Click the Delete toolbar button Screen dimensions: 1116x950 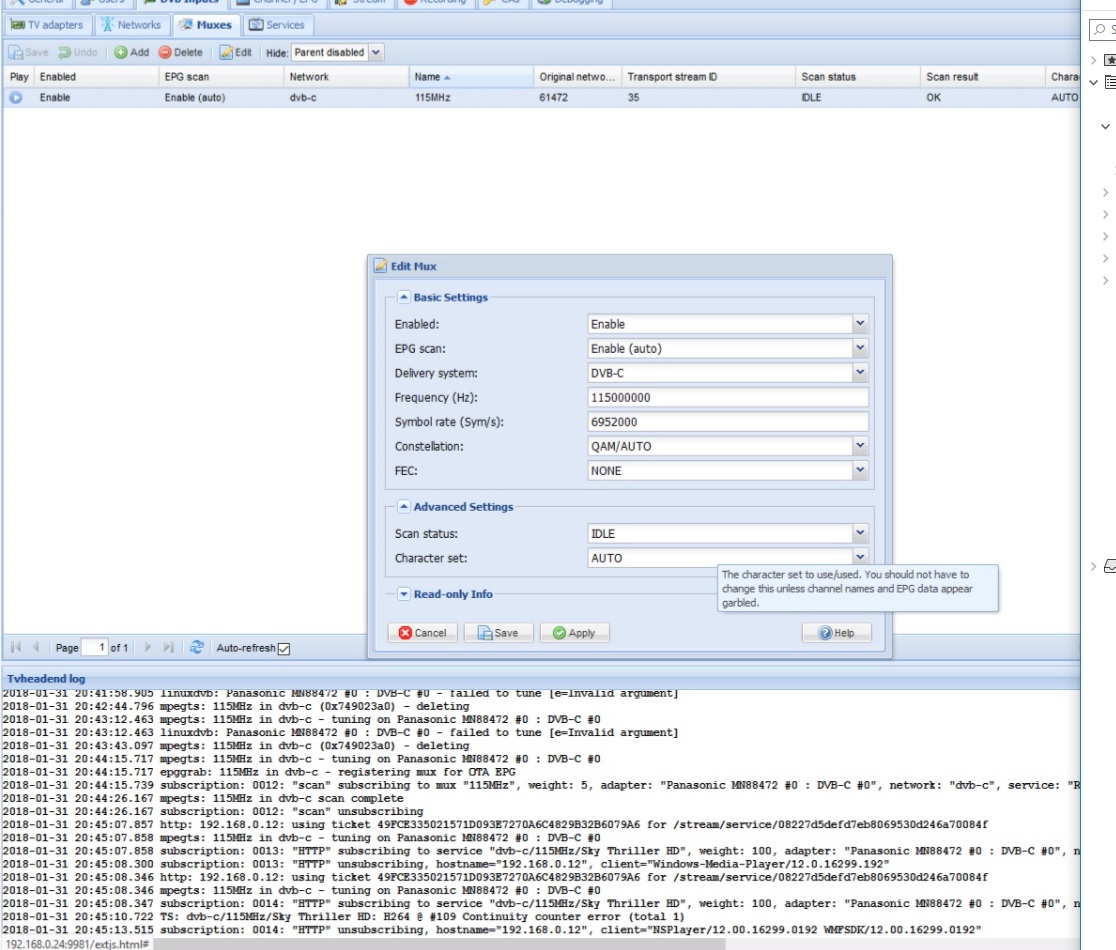coord(180,52)
